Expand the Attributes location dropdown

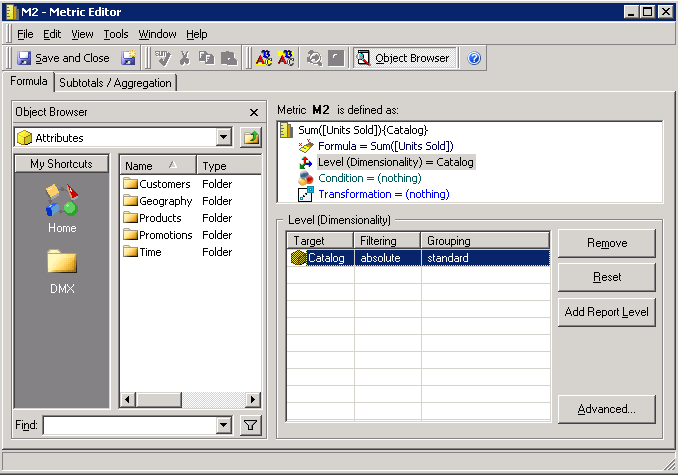coord(223,138)
